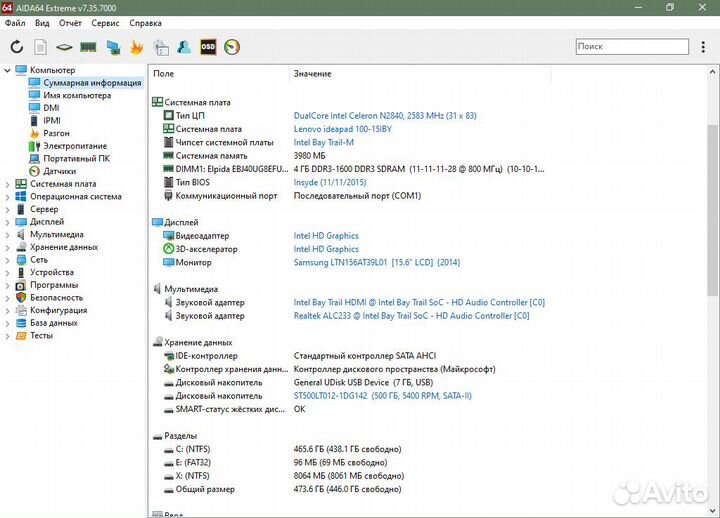Screen dimensions: 720x518
Task: Open the Lenovo ideapad 100-15IBY link
Action: click(x=343, y=129)
